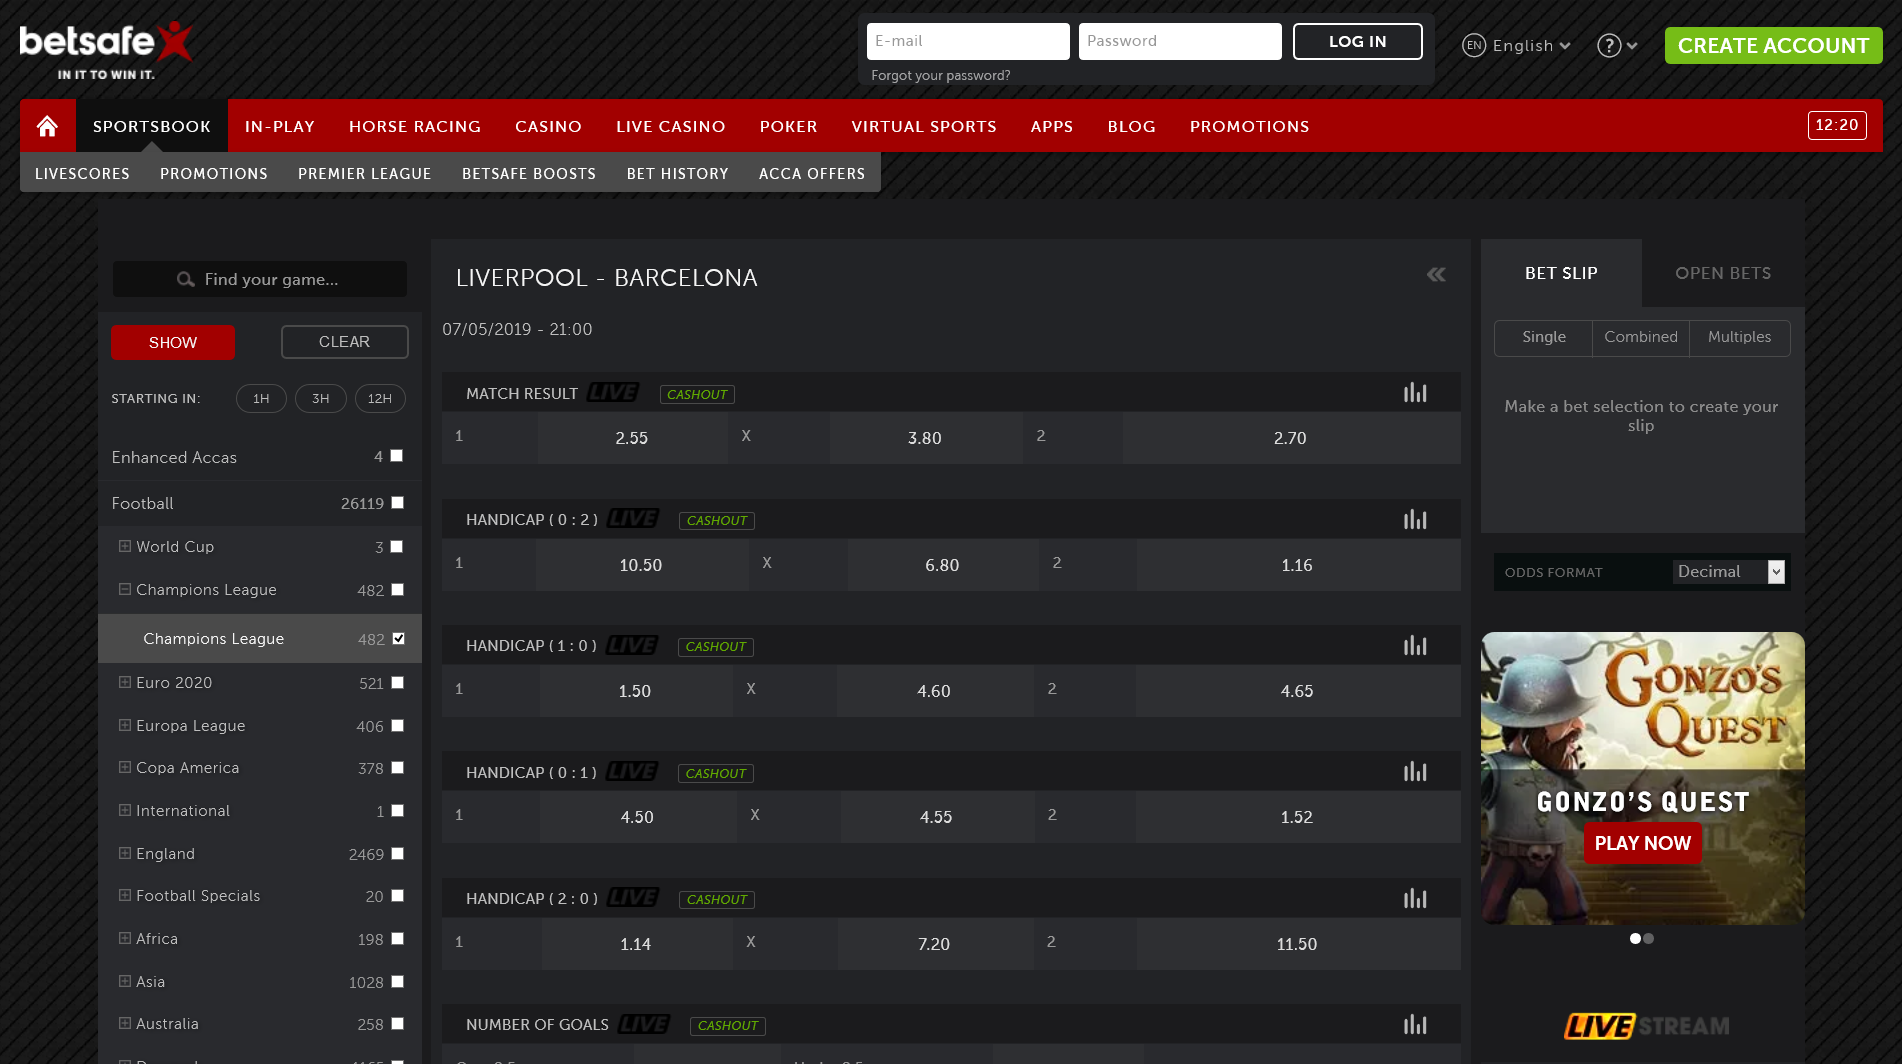Expand the England tree node
The image size is (1902, 1064).
coord(125,853)
